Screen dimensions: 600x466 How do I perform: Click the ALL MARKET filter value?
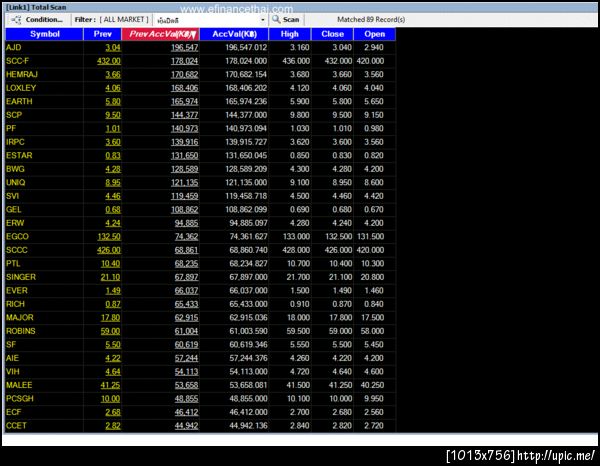pyautogui.click(x=124, y=20)
